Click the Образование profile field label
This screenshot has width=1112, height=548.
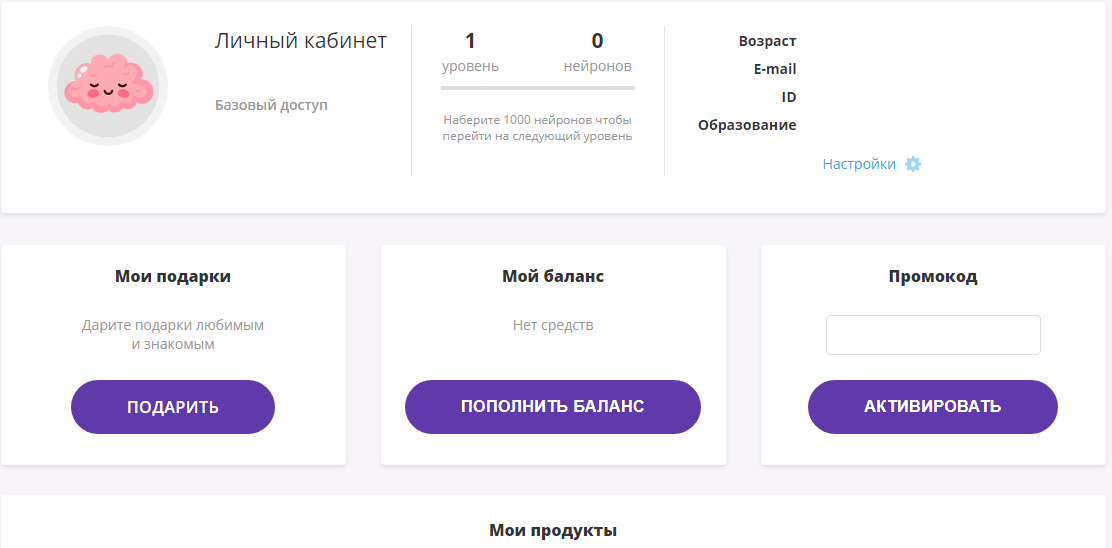coord(747,125)
